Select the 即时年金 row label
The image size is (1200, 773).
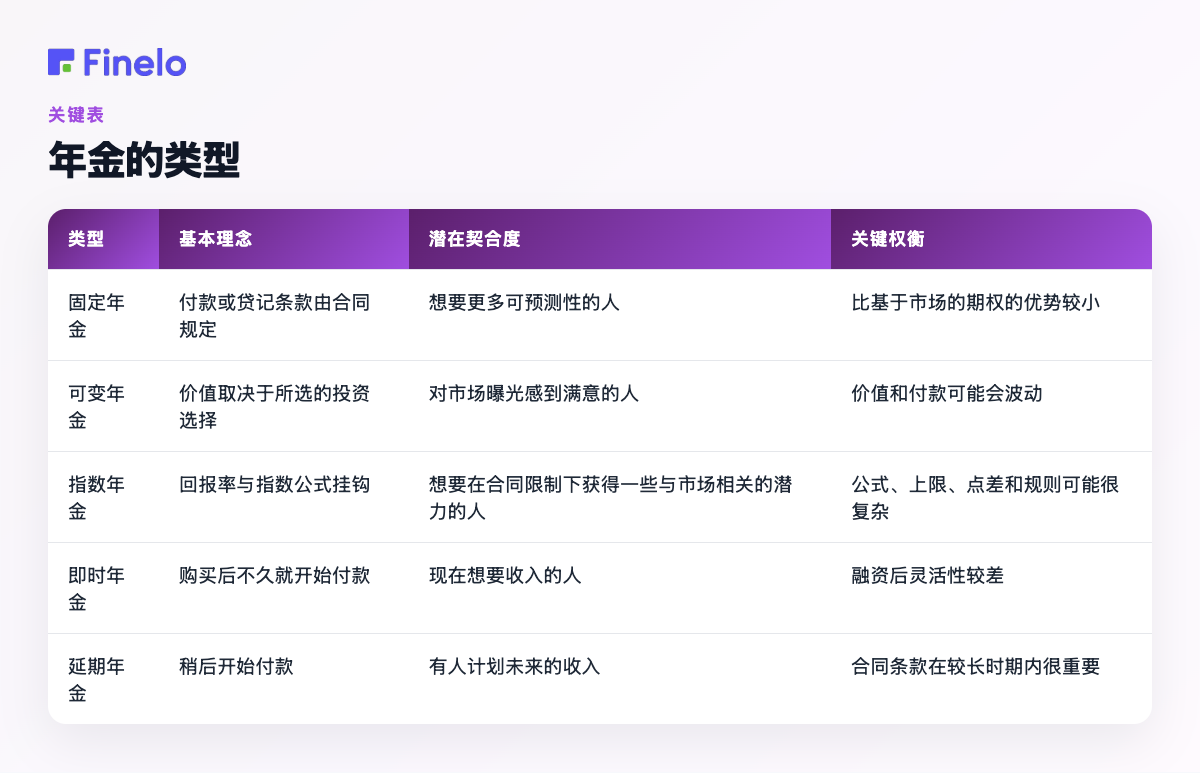[96, 588]
